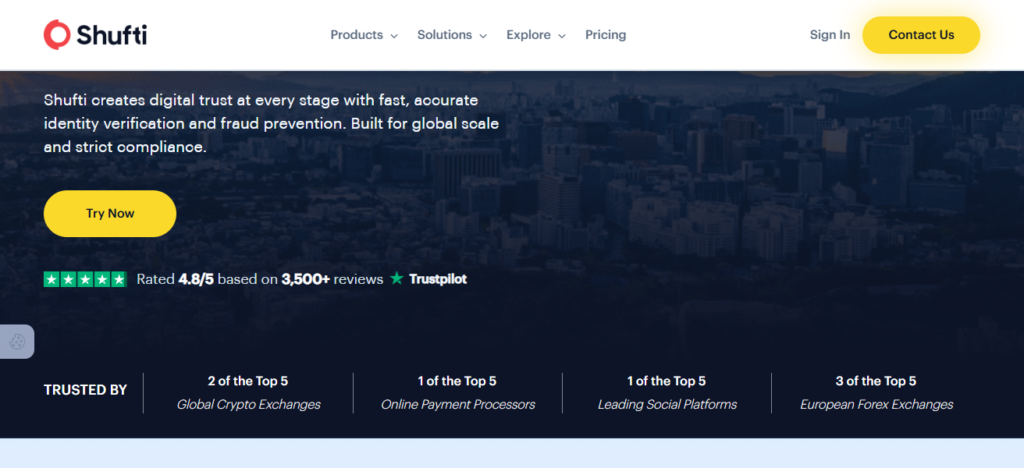Screen dimensions: 1024x468
Task: Open the Products menu
Action: coord(357,35)
